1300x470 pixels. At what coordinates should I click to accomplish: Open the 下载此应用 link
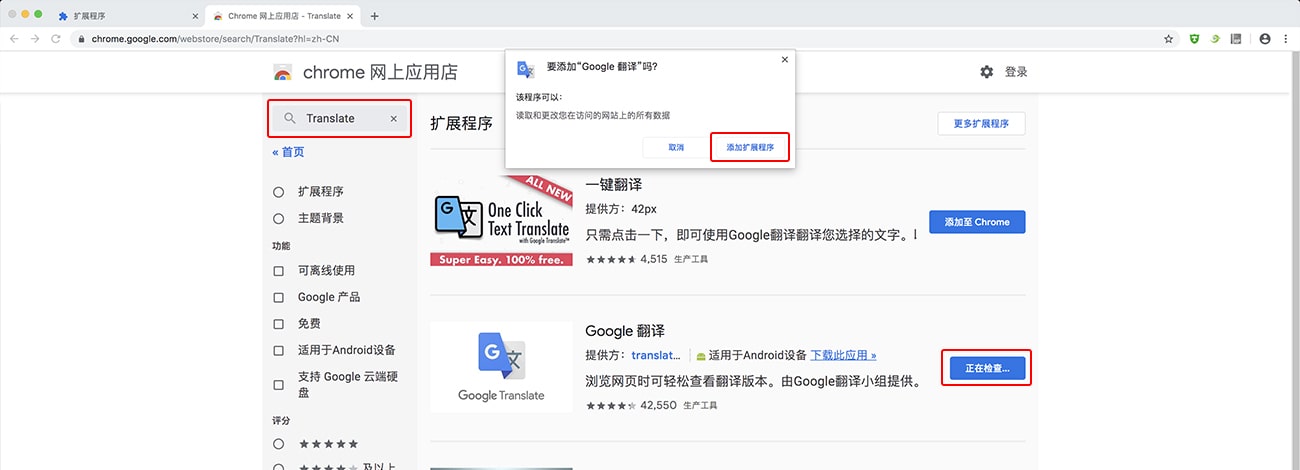843,355
